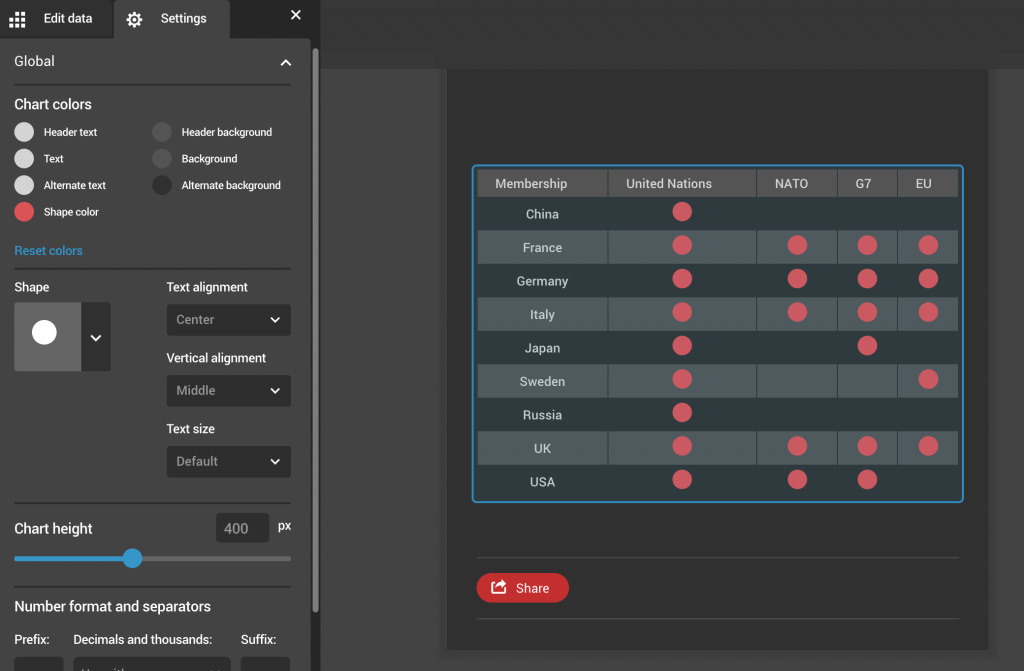This screenshot has width=1024, height=671.
Task: Change the Shape color swatch
Action: (x=22, y=211)
